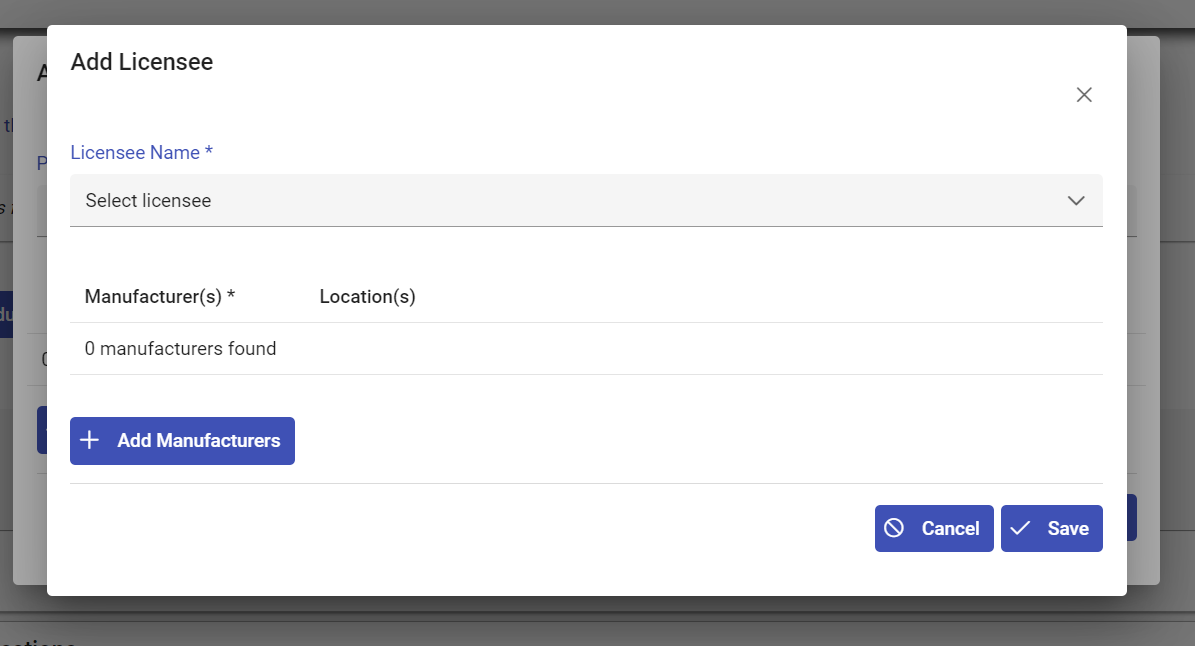This screenshot has height=646, width=1195.
Task: Expand the licensee chevron arrow
Action: [x=1076, y=200]
